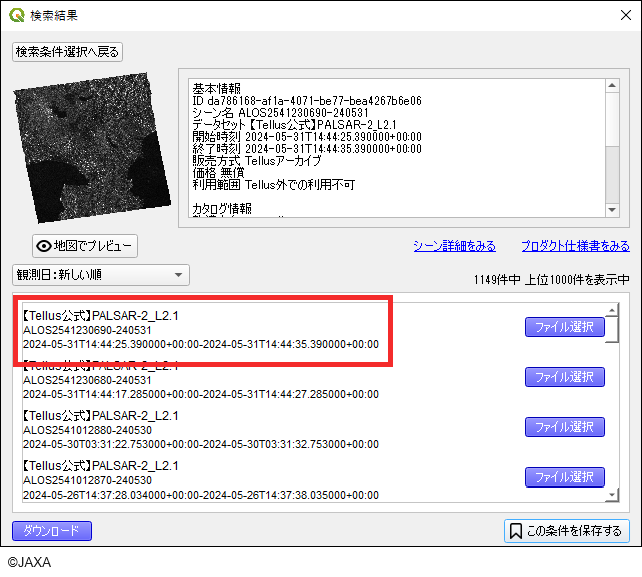Click the ID da786168 line in 基本情報
This screenshot has width=642, height=577.
307,101
